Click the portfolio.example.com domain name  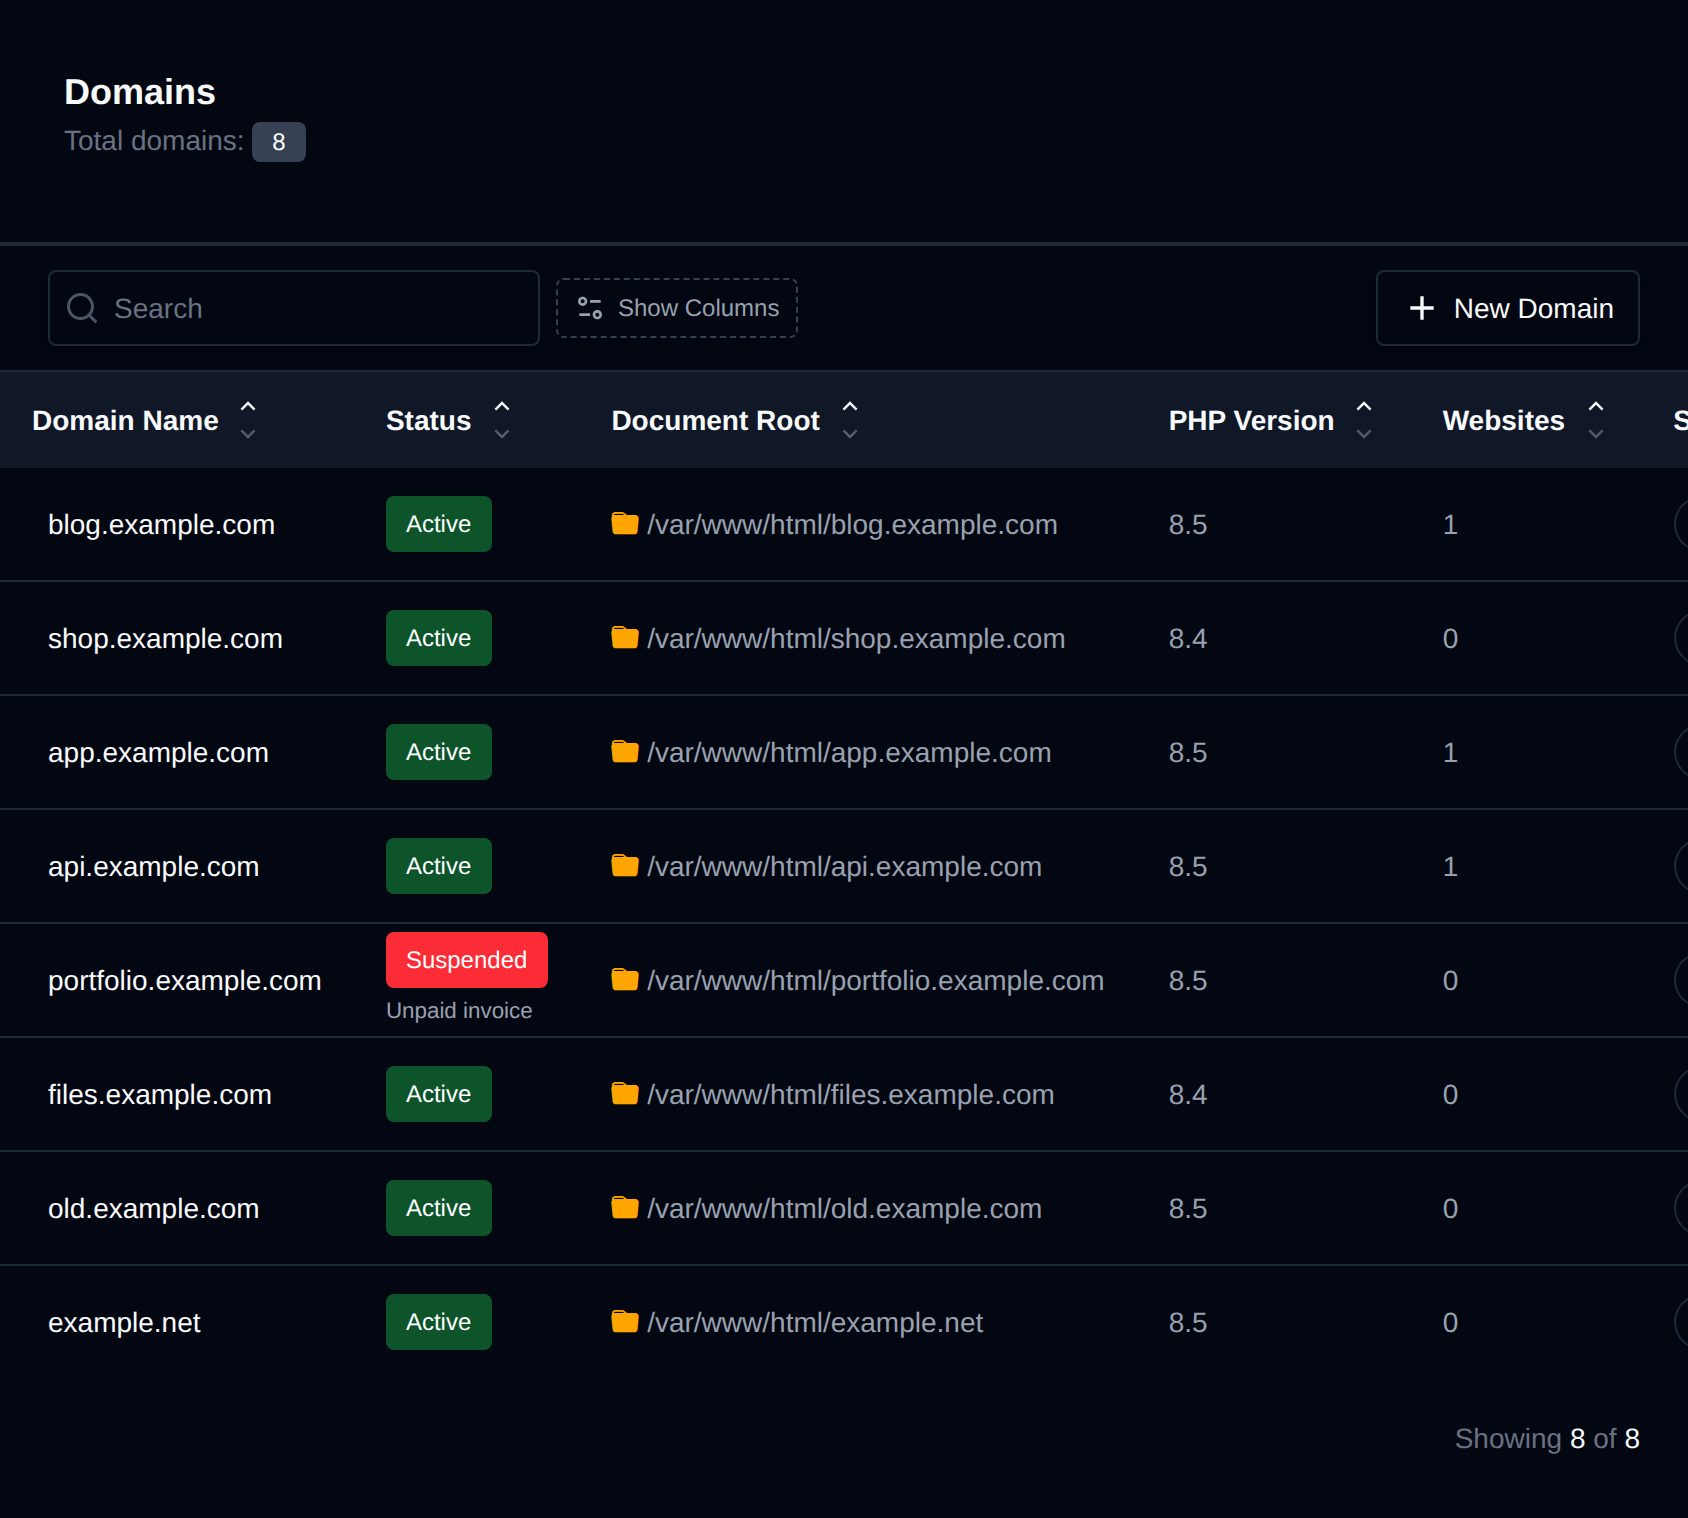click(x=185, y=981)
